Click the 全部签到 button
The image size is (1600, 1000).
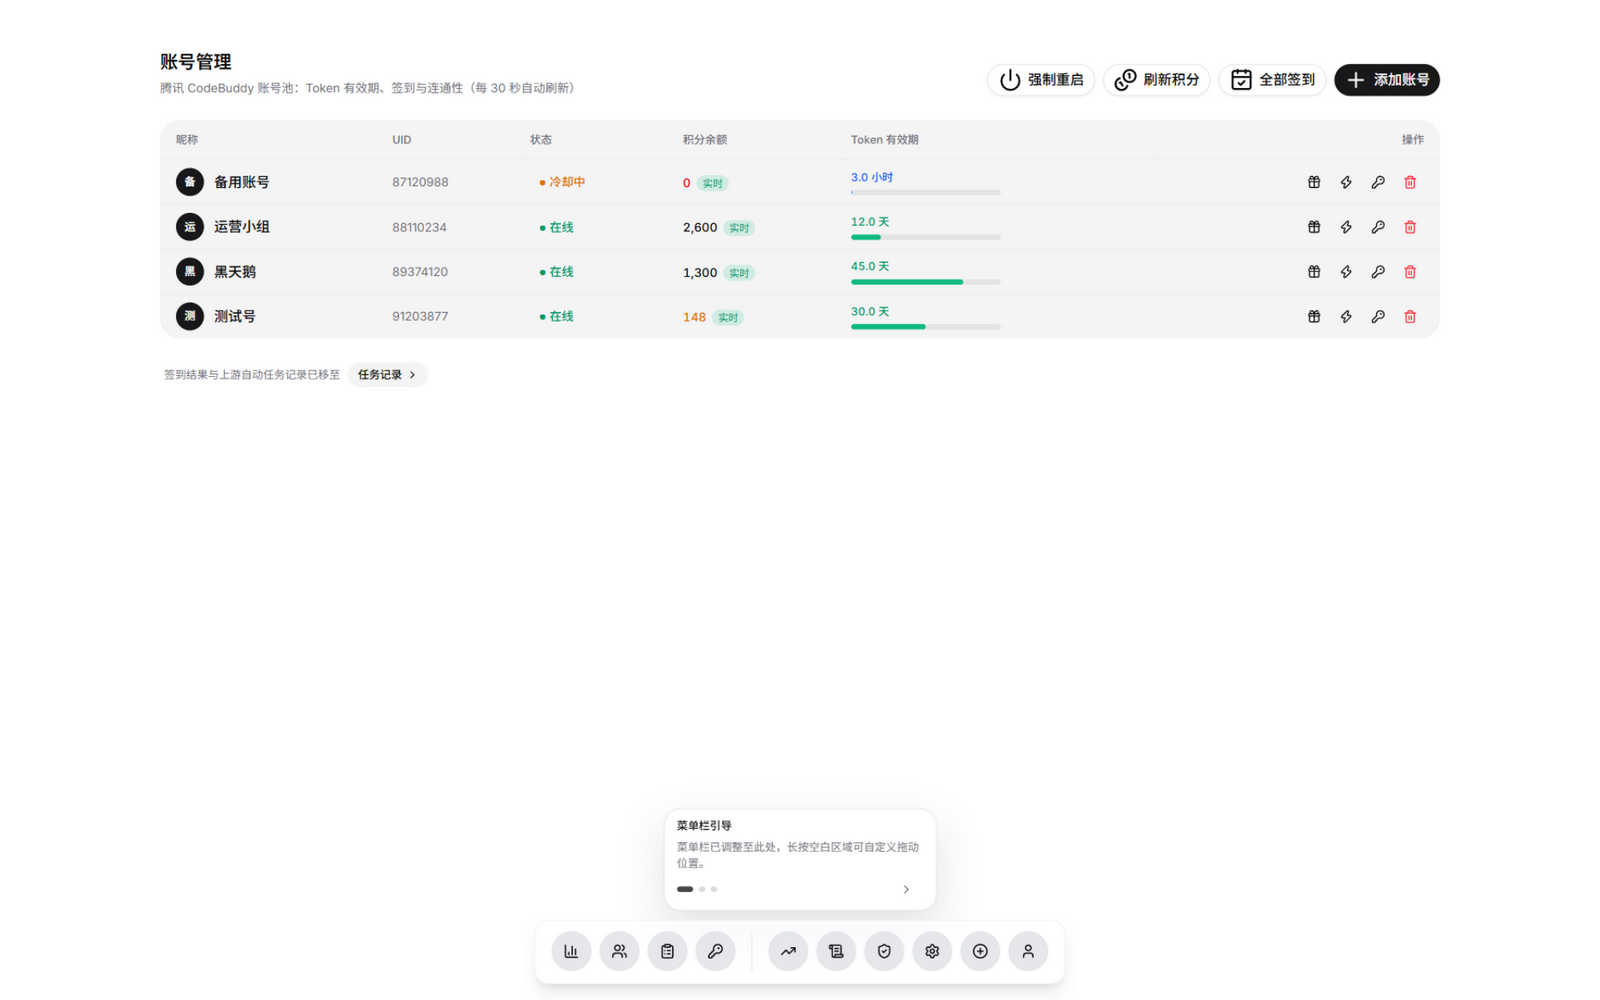pos(1272,80)
